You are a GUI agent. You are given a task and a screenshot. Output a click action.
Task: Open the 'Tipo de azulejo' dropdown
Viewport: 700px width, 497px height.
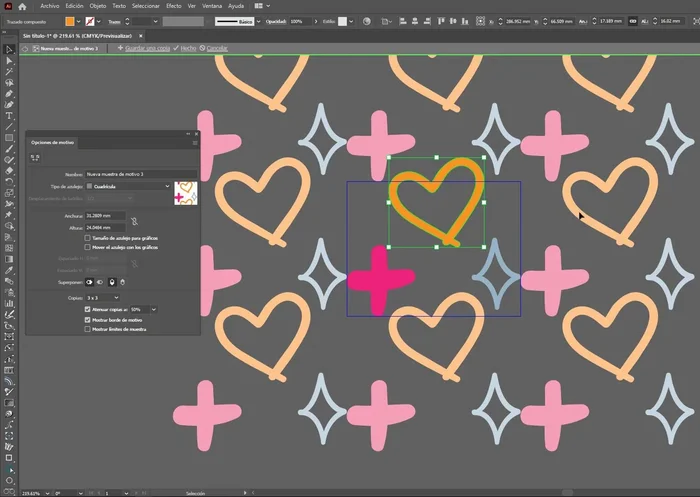[128, 186]
